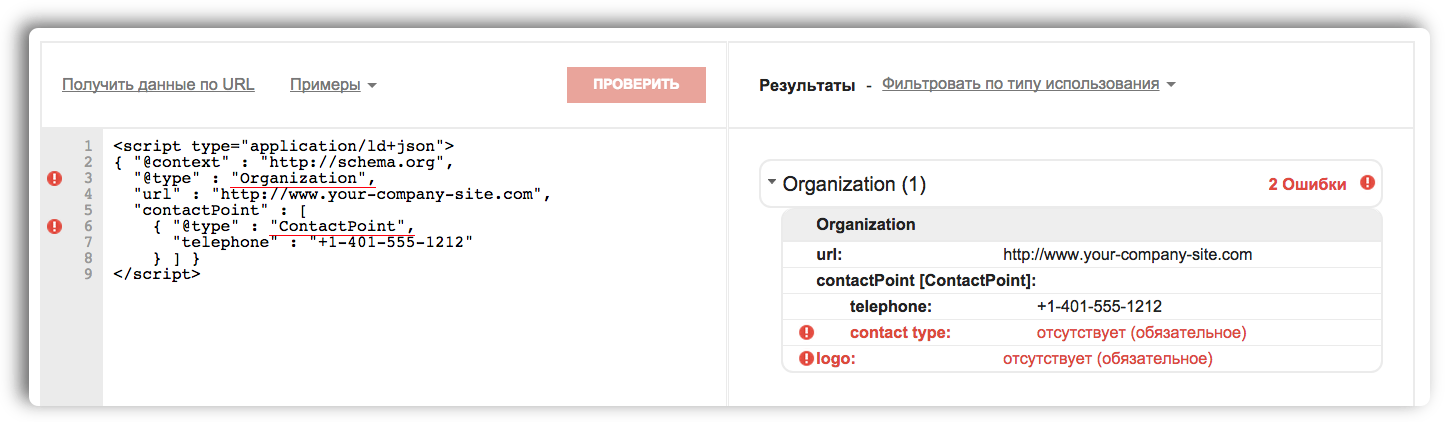Viewport: 1445px width, 422px height.
Task: Click the 'Получить данные по URL' link
Action: tap(158, 85)
